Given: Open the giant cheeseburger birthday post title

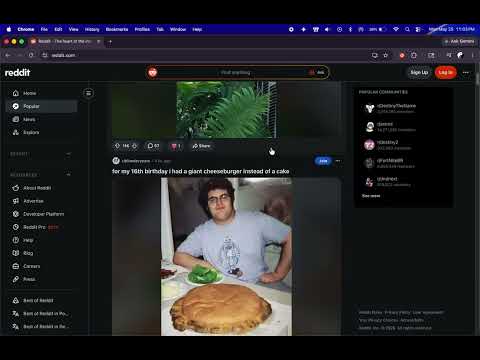Looking at the screenshot, I should click(200, 171).
